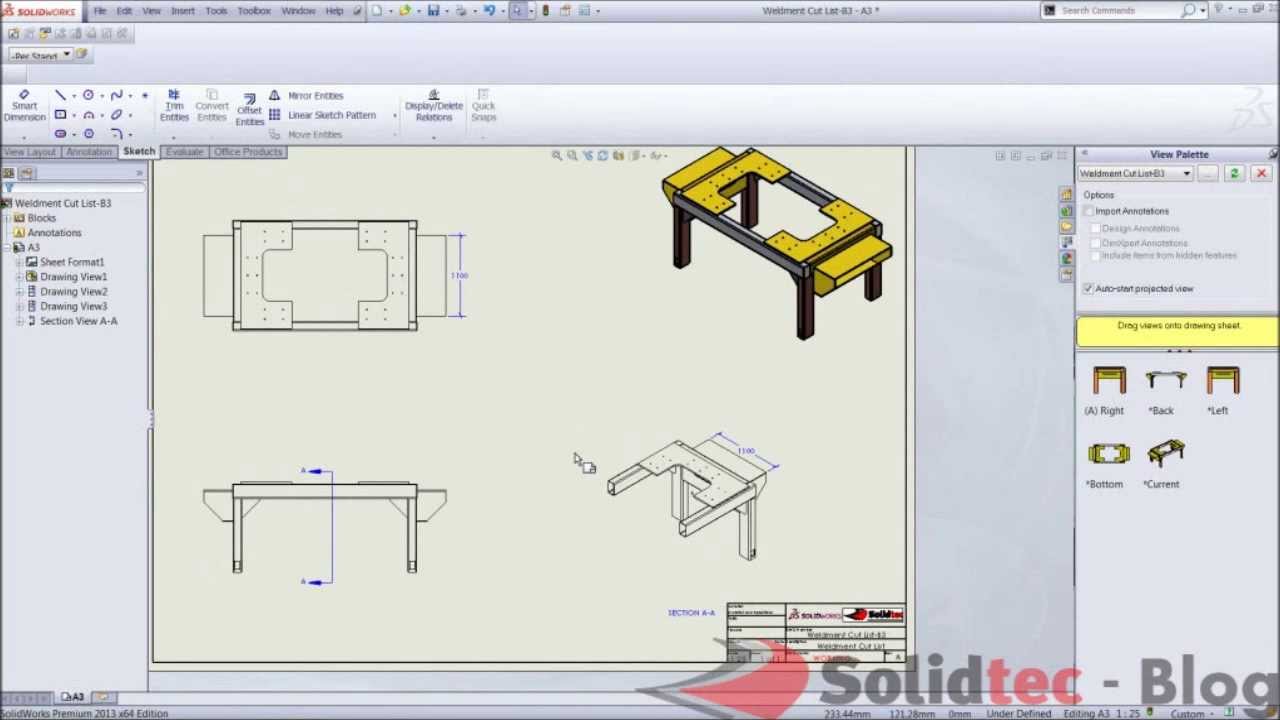Open File Explorer tab in task pane
This screenshot has height=720, width=1280.
[x=1066, y=226]
